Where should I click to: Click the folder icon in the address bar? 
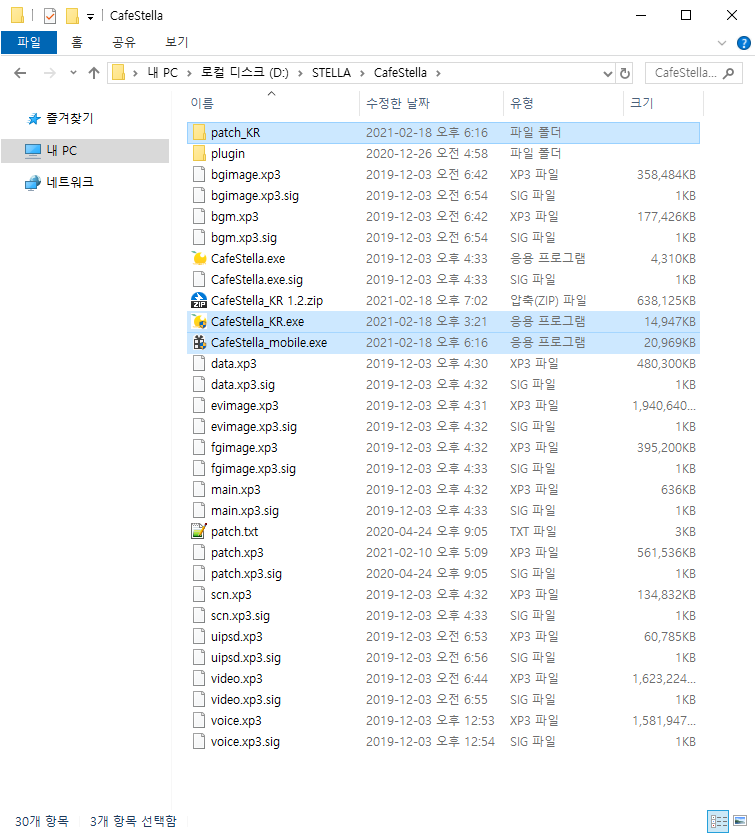click(119, 72)
